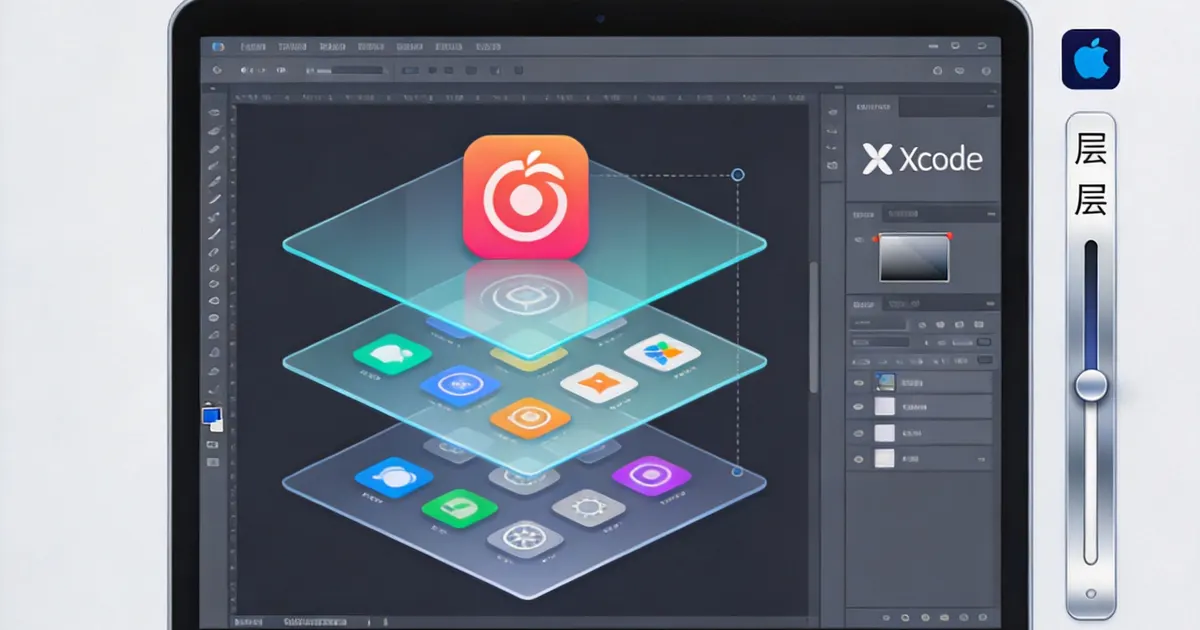Screen dimensions: 1200x630
Task: Click the upper circular handle of the dashed selection
Action: tap(738, 175)
